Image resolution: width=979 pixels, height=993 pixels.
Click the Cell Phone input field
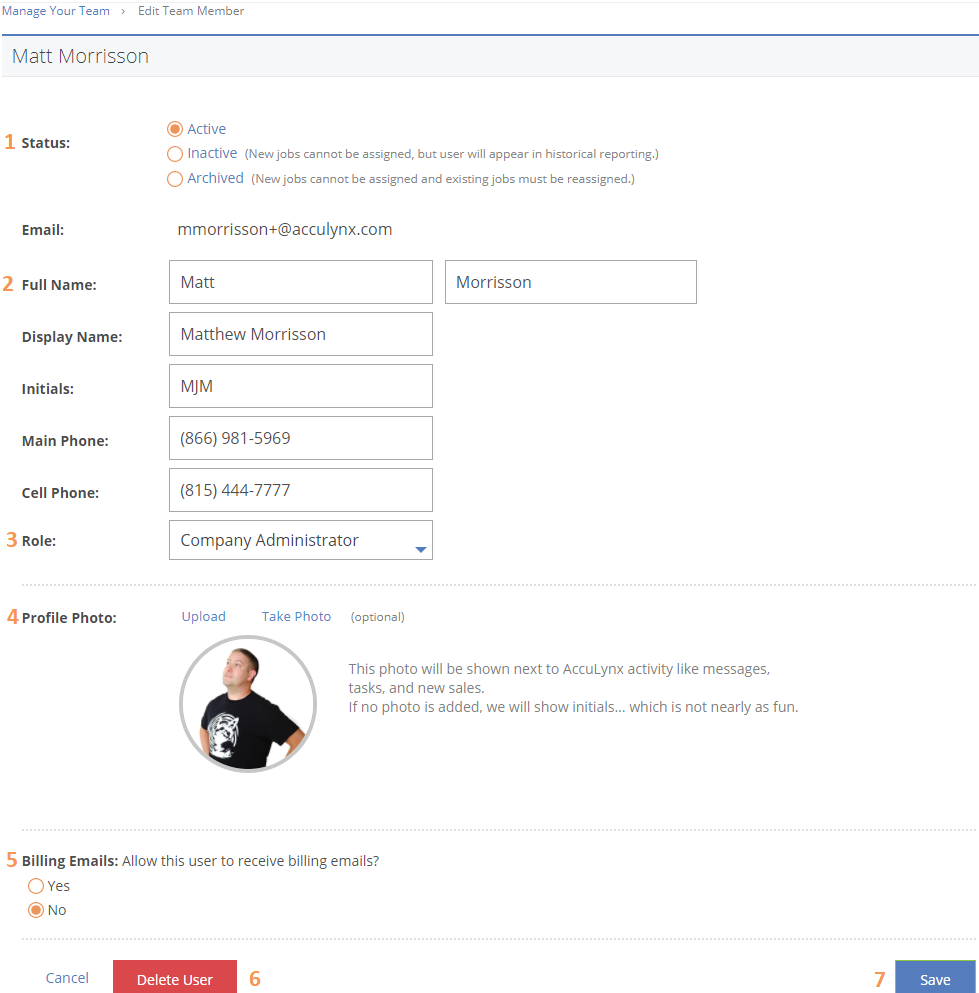click(301, 490)
